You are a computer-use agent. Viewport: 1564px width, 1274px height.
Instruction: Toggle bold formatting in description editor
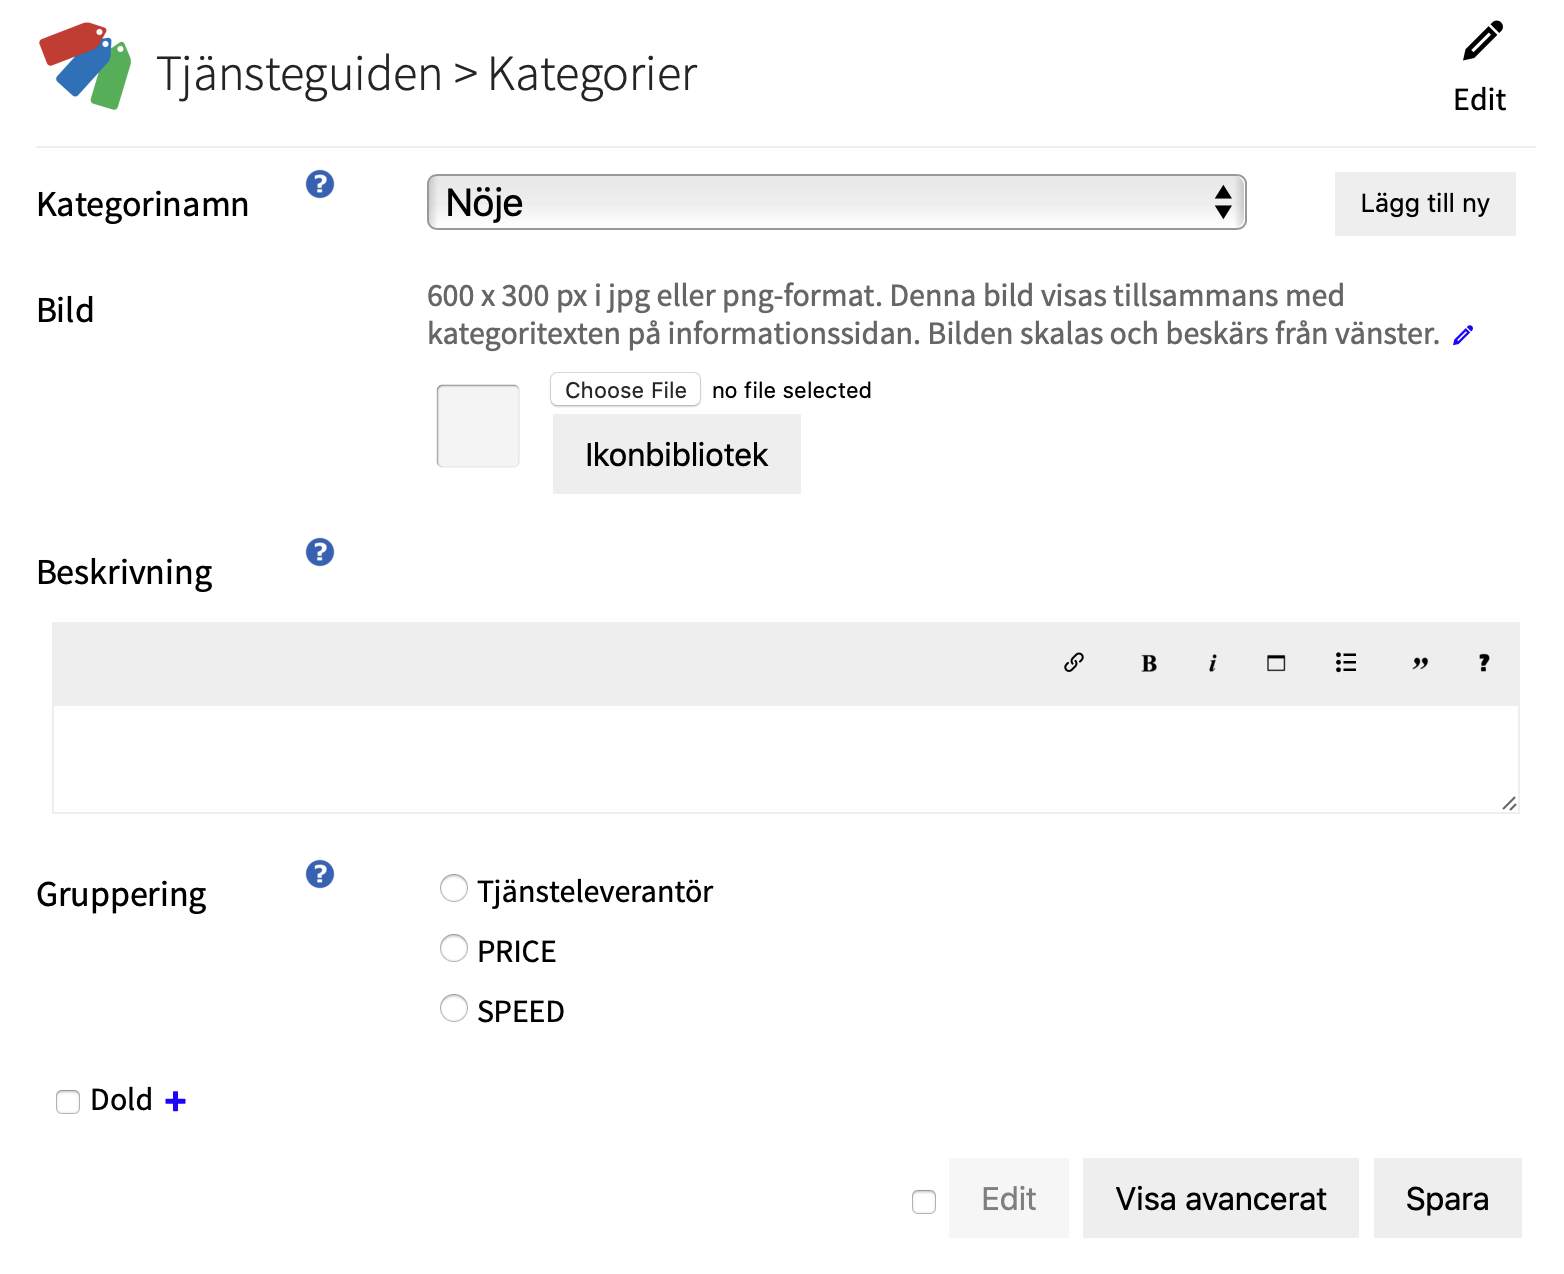(x=1149, y=663)
